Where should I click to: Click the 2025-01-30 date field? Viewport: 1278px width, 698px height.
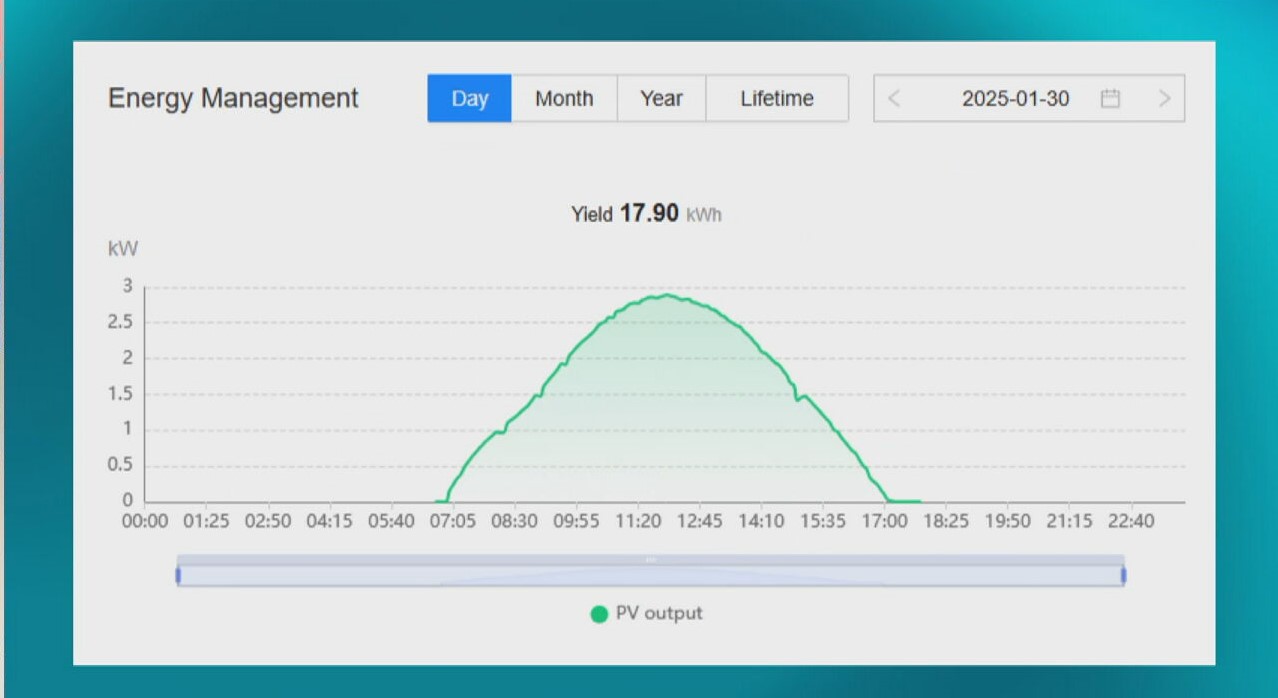click(x=1015, y=99)
